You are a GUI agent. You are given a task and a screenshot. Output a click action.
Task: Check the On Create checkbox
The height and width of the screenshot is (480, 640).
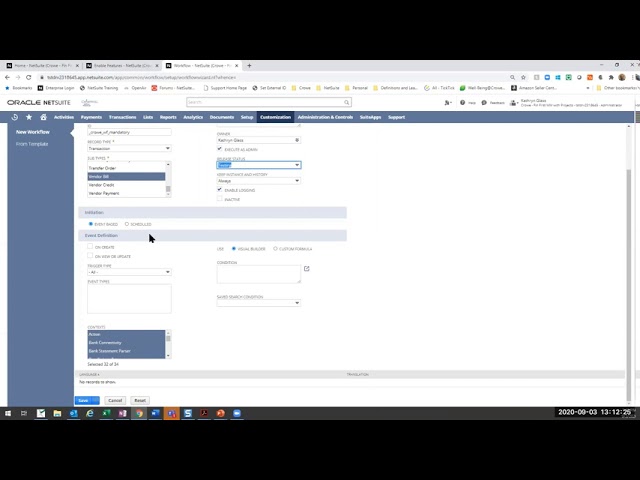[x=90, y=247]
